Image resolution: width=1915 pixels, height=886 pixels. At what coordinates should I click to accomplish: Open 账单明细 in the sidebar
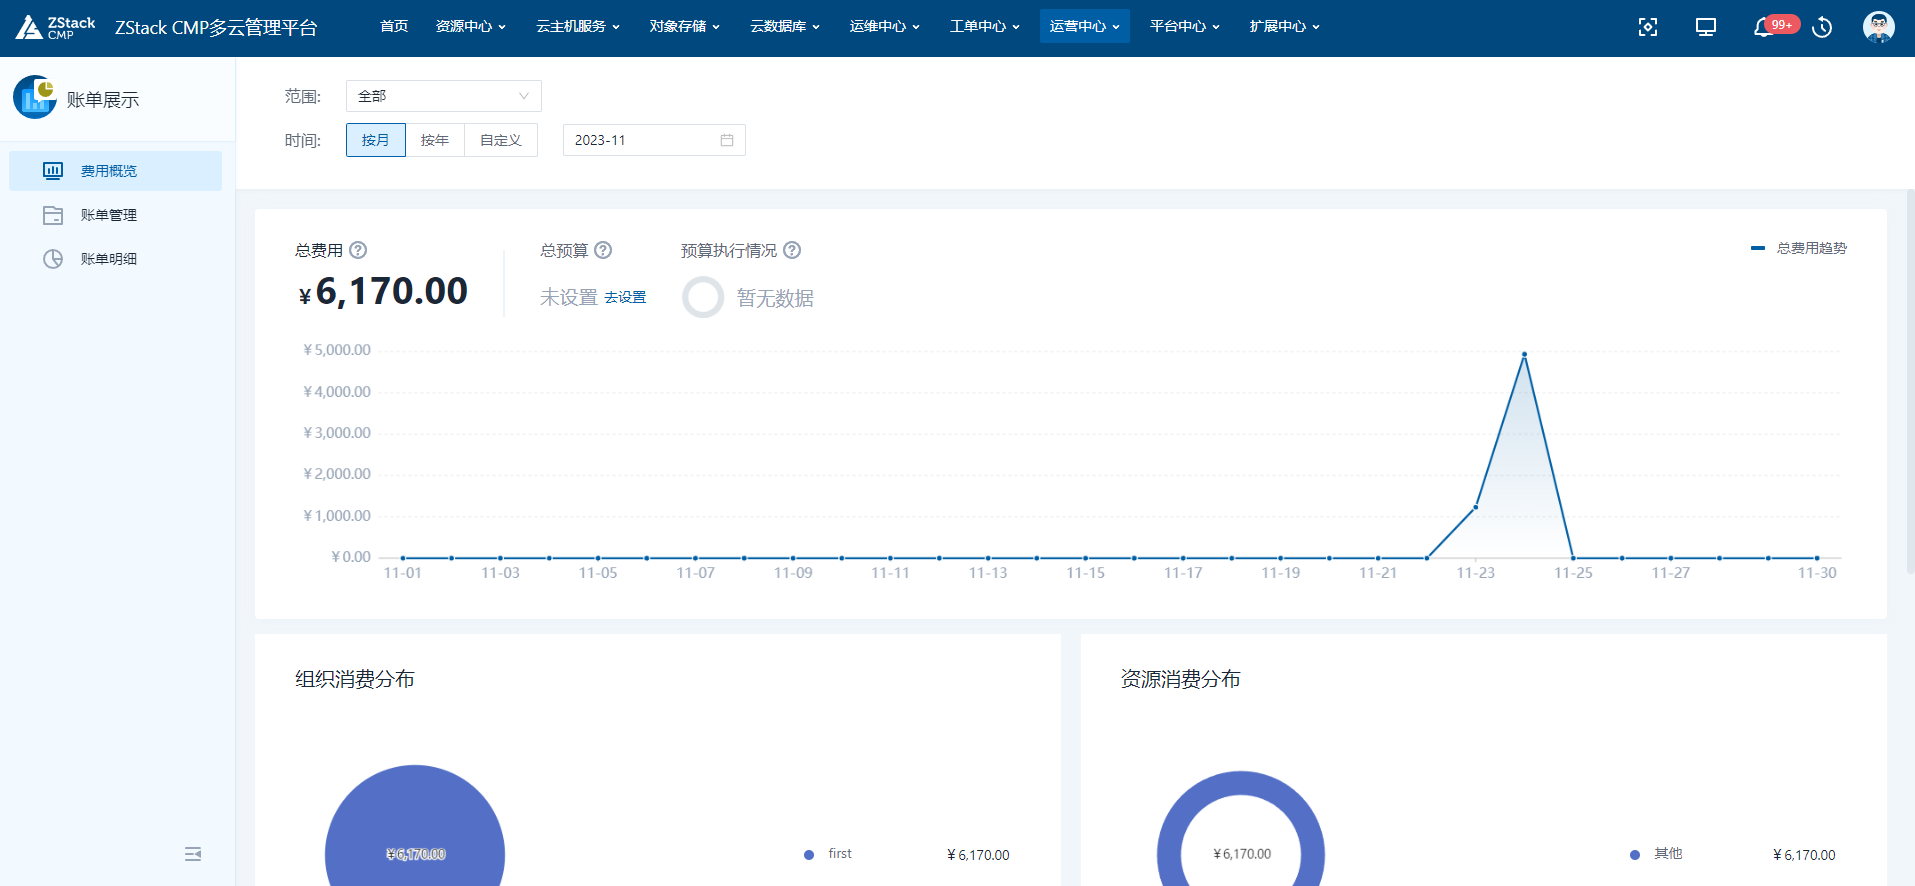[109, 259]
